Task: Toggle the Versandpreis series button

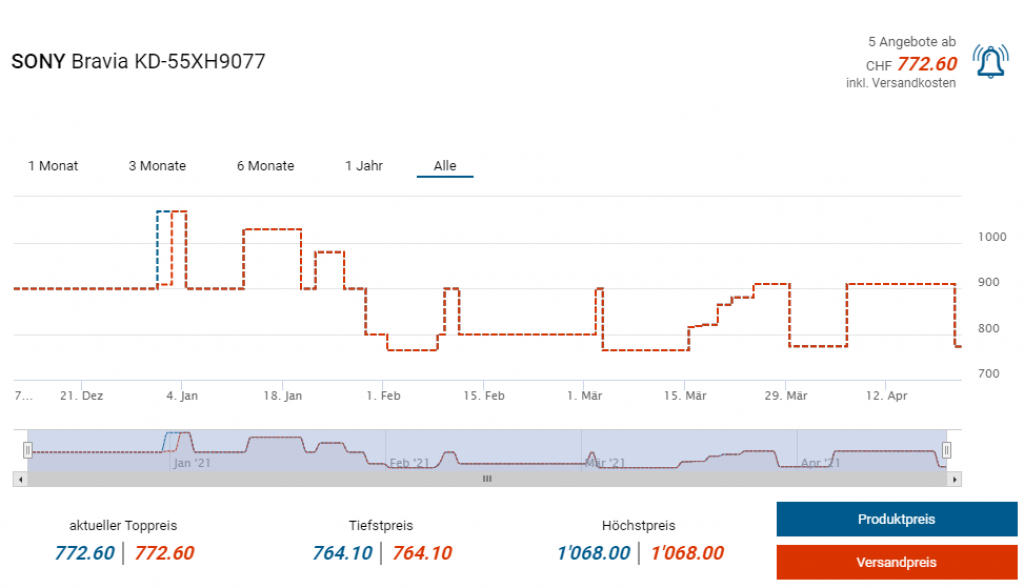Action: click(897, 562)
